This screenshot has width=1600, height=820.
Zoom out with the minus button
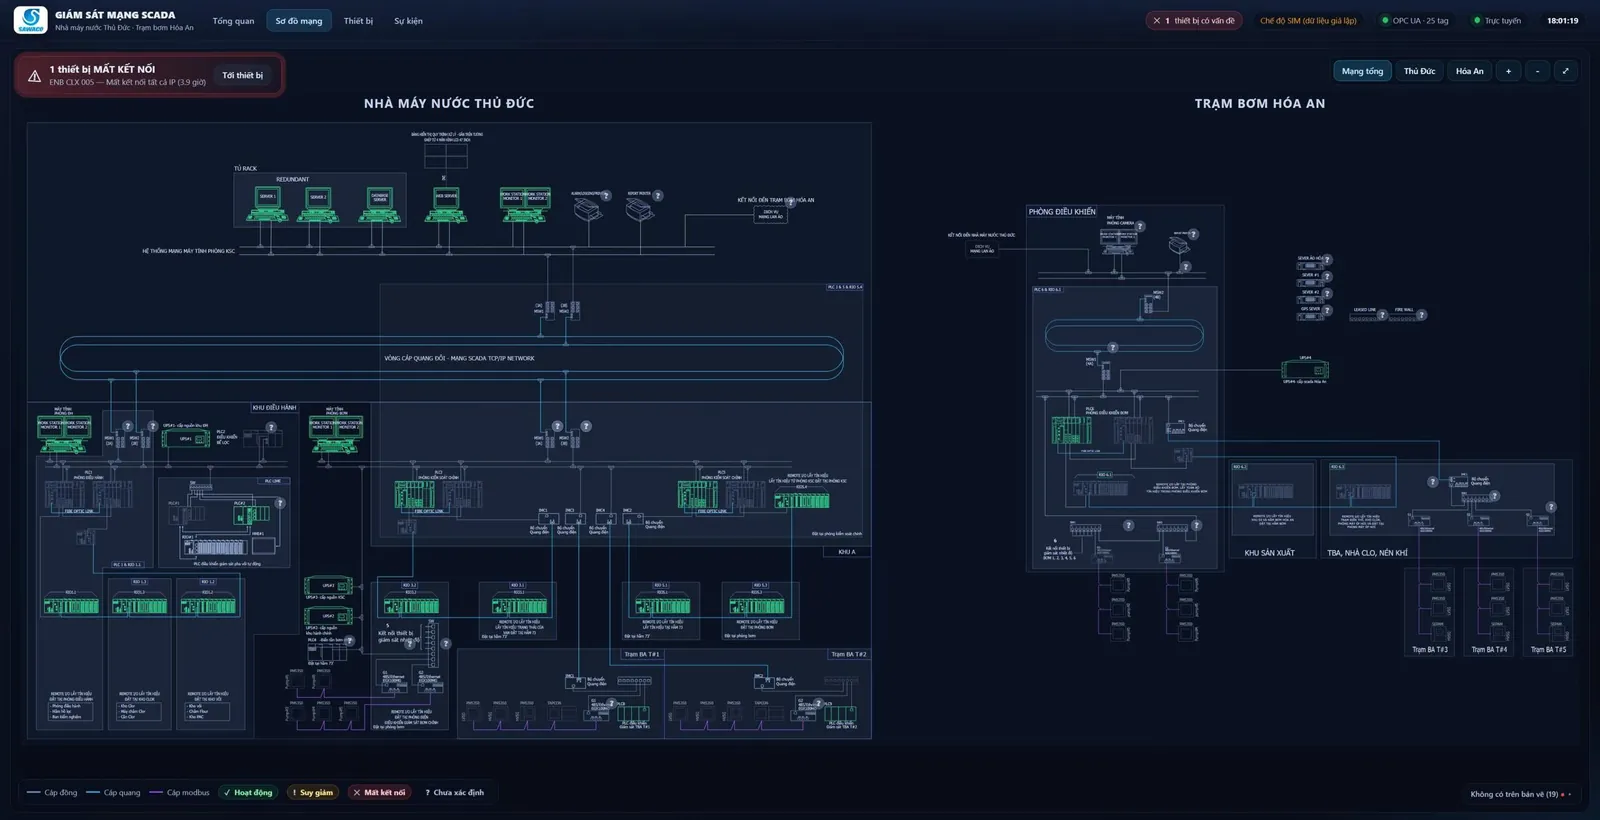tap(1537, 71)
